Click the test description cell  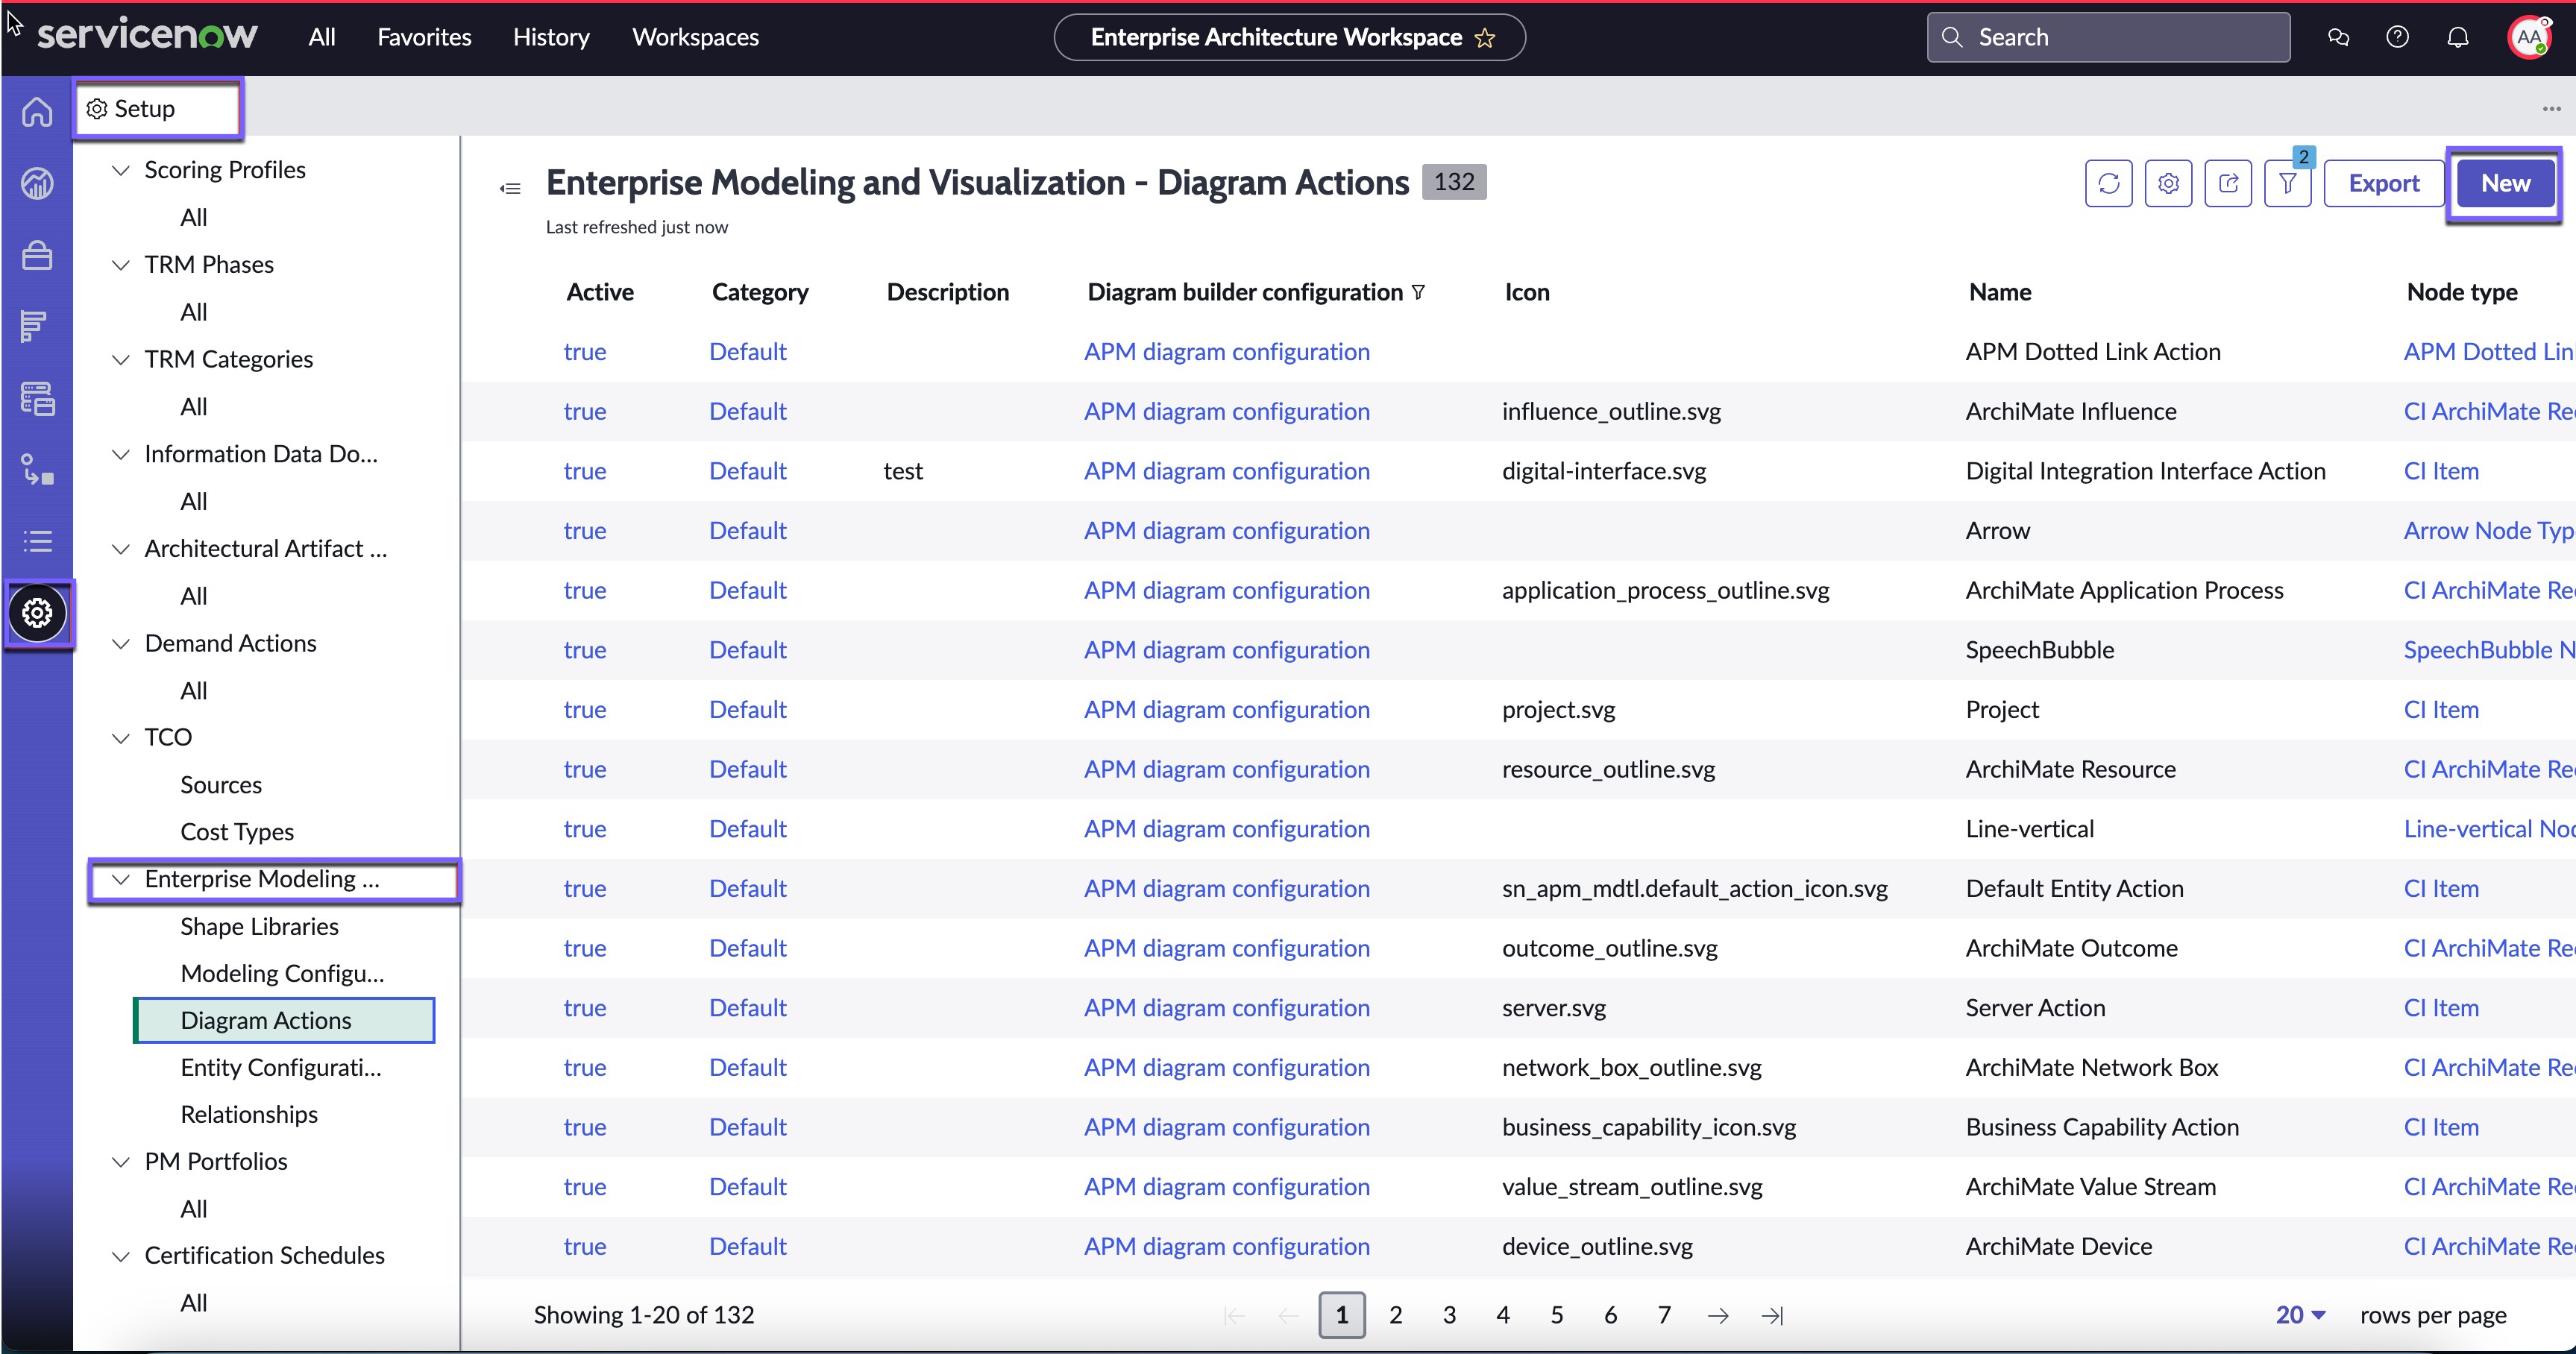click(x=903, y=471)
